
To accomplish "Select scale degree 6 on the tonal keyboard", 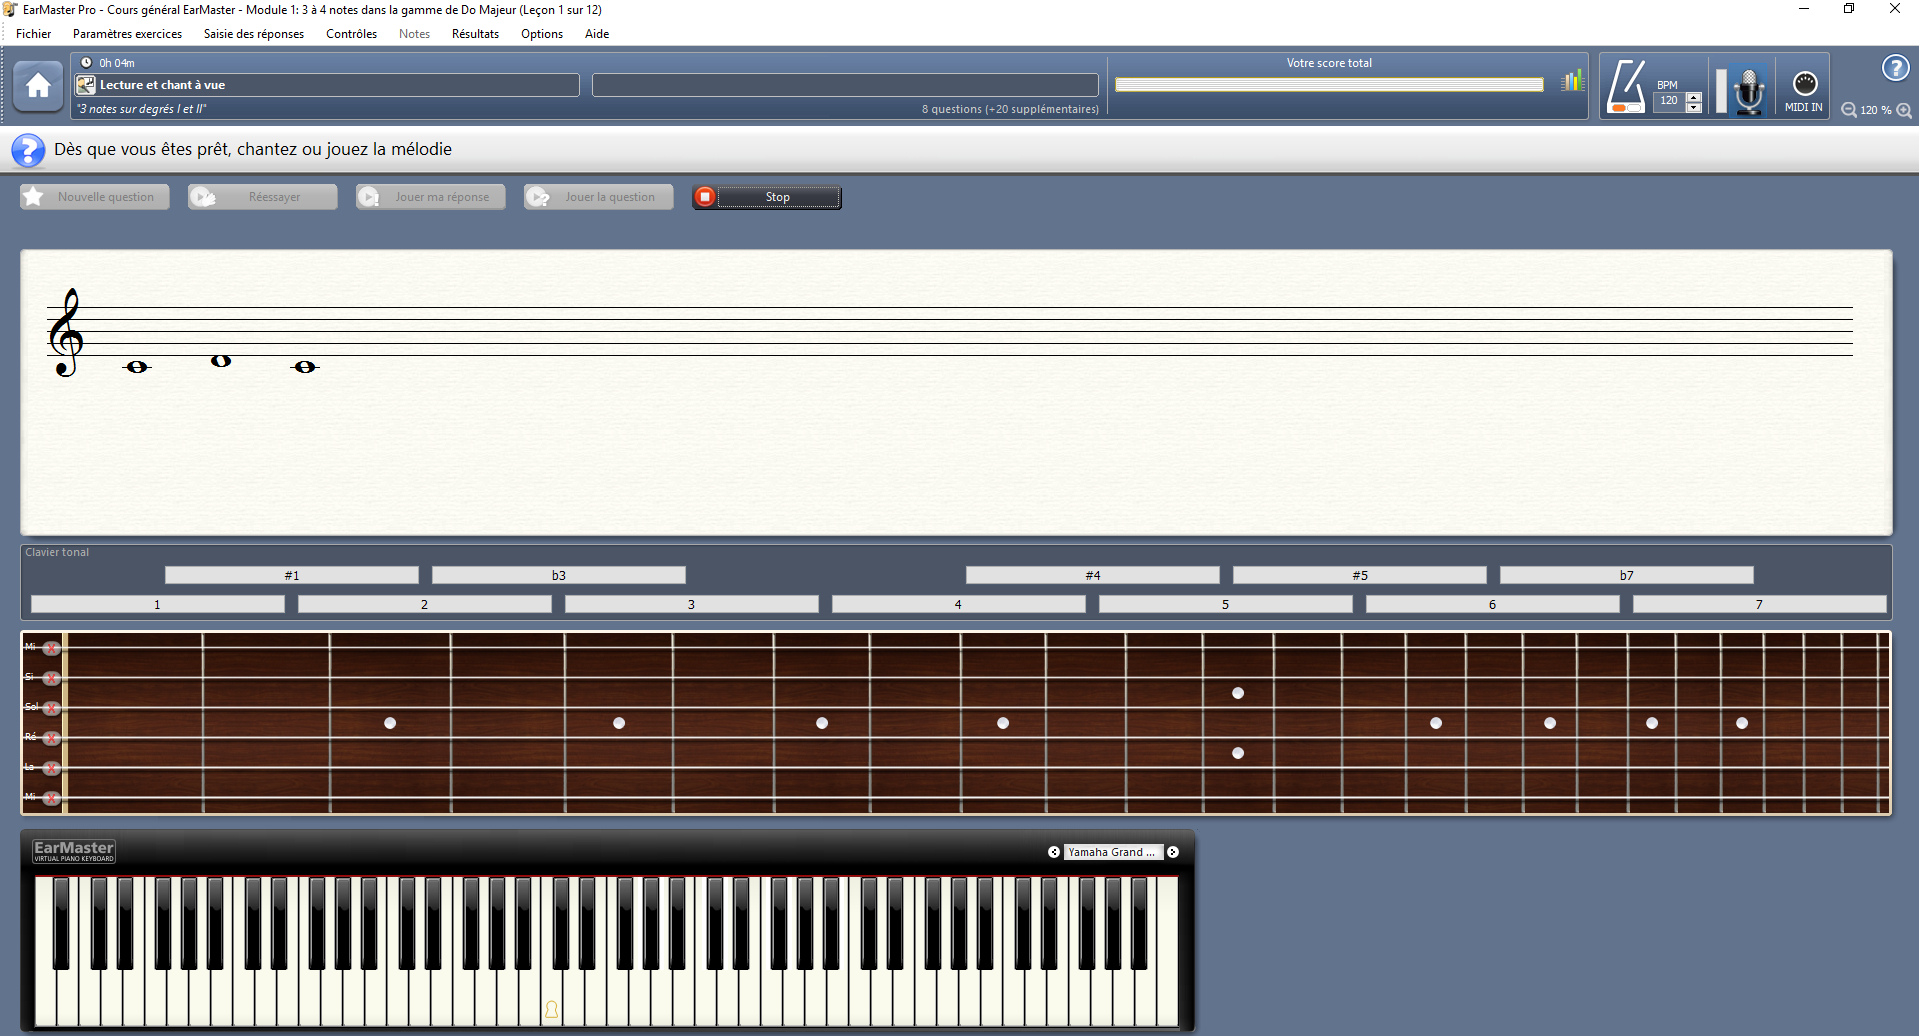I will [x=1493, y=604].
